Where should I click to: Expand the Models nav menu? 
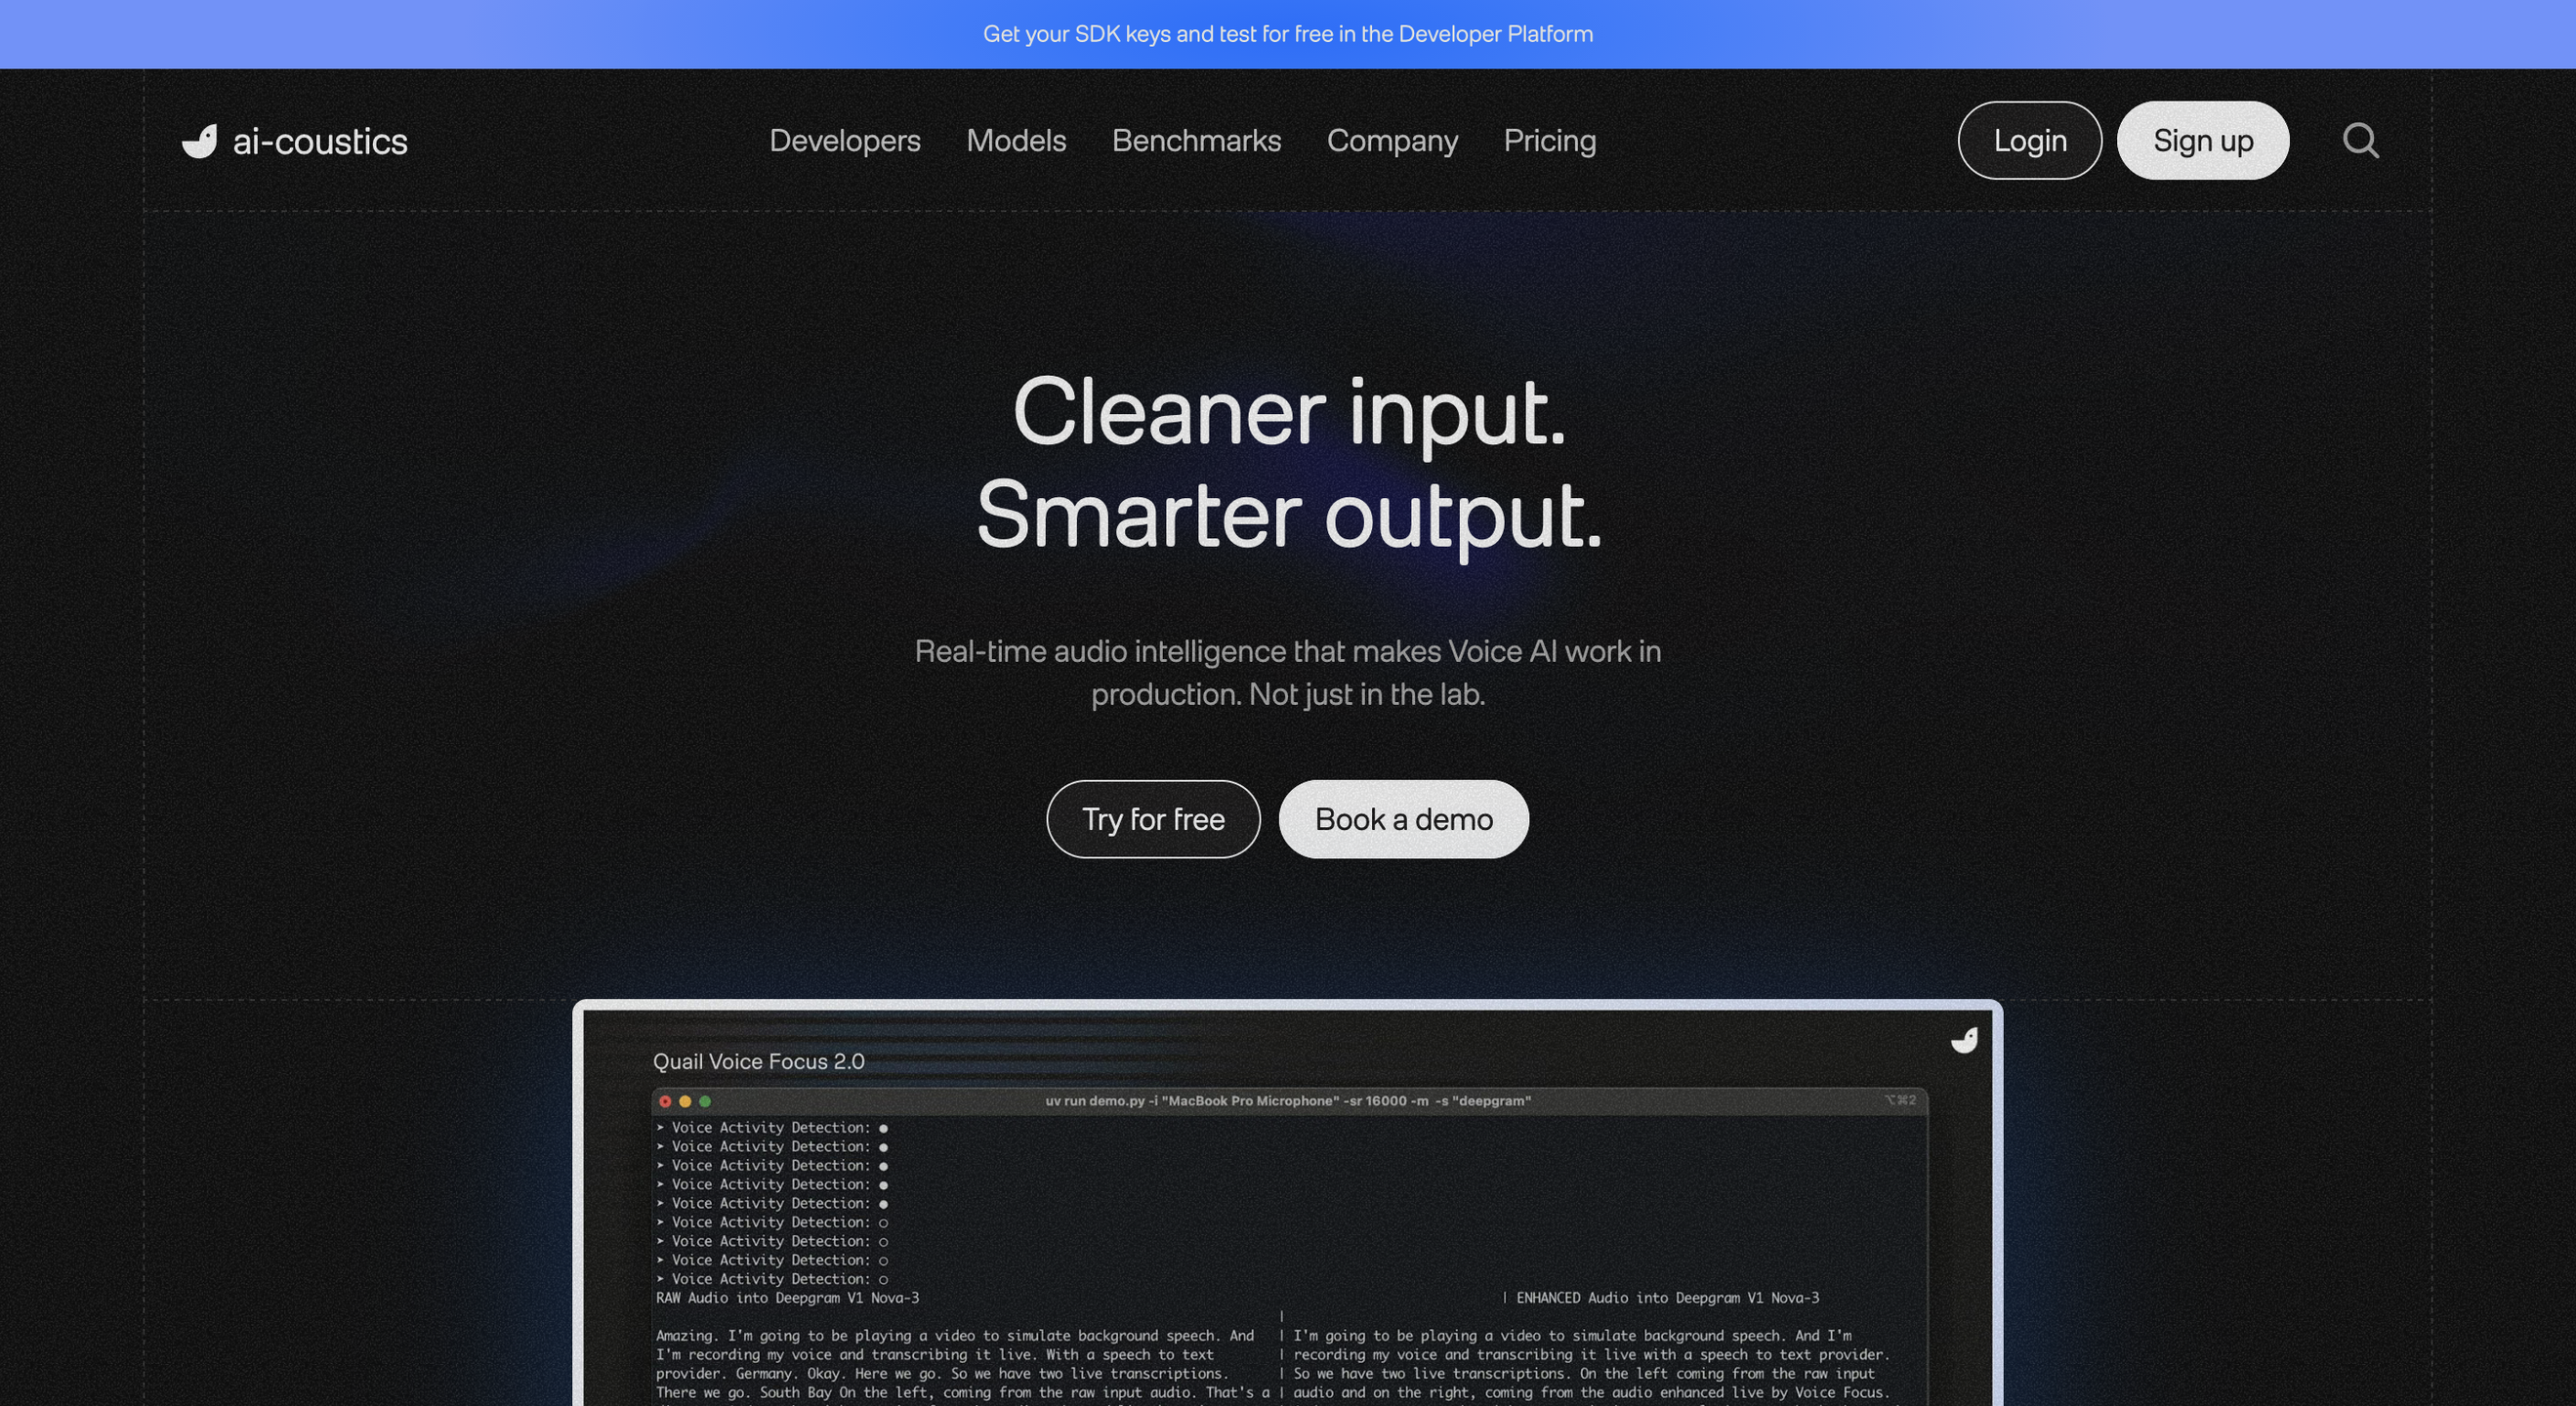click(1016, 141)
